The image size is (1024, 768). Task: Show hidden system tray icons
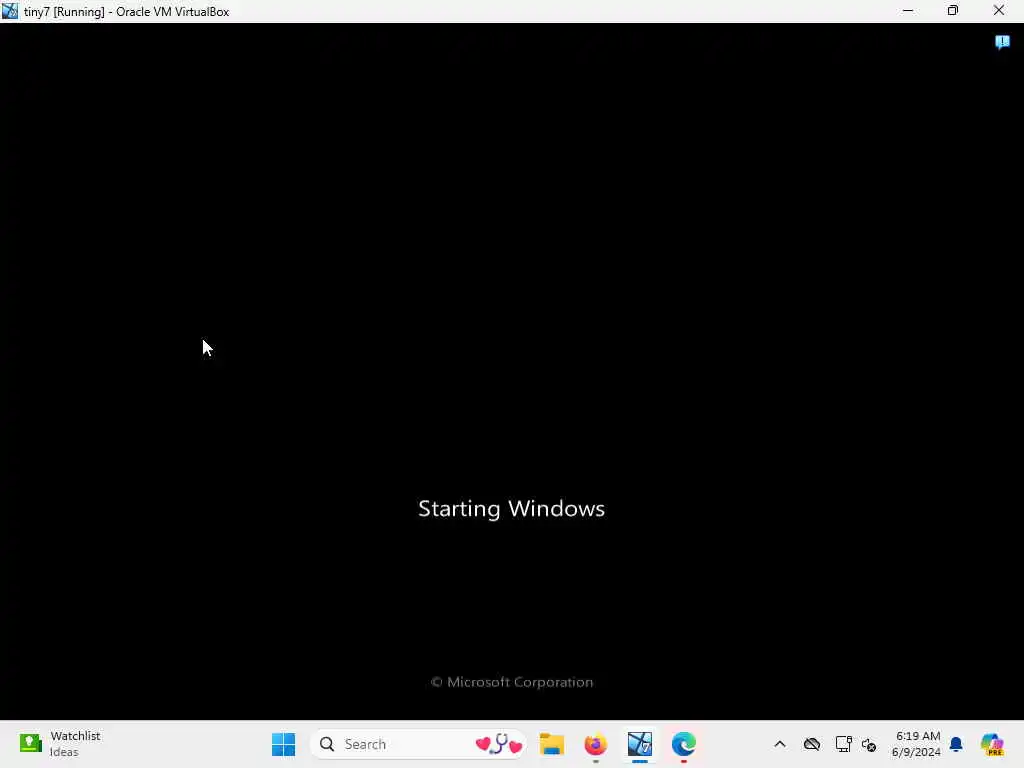pyautogui.click(x=780, y=744)
